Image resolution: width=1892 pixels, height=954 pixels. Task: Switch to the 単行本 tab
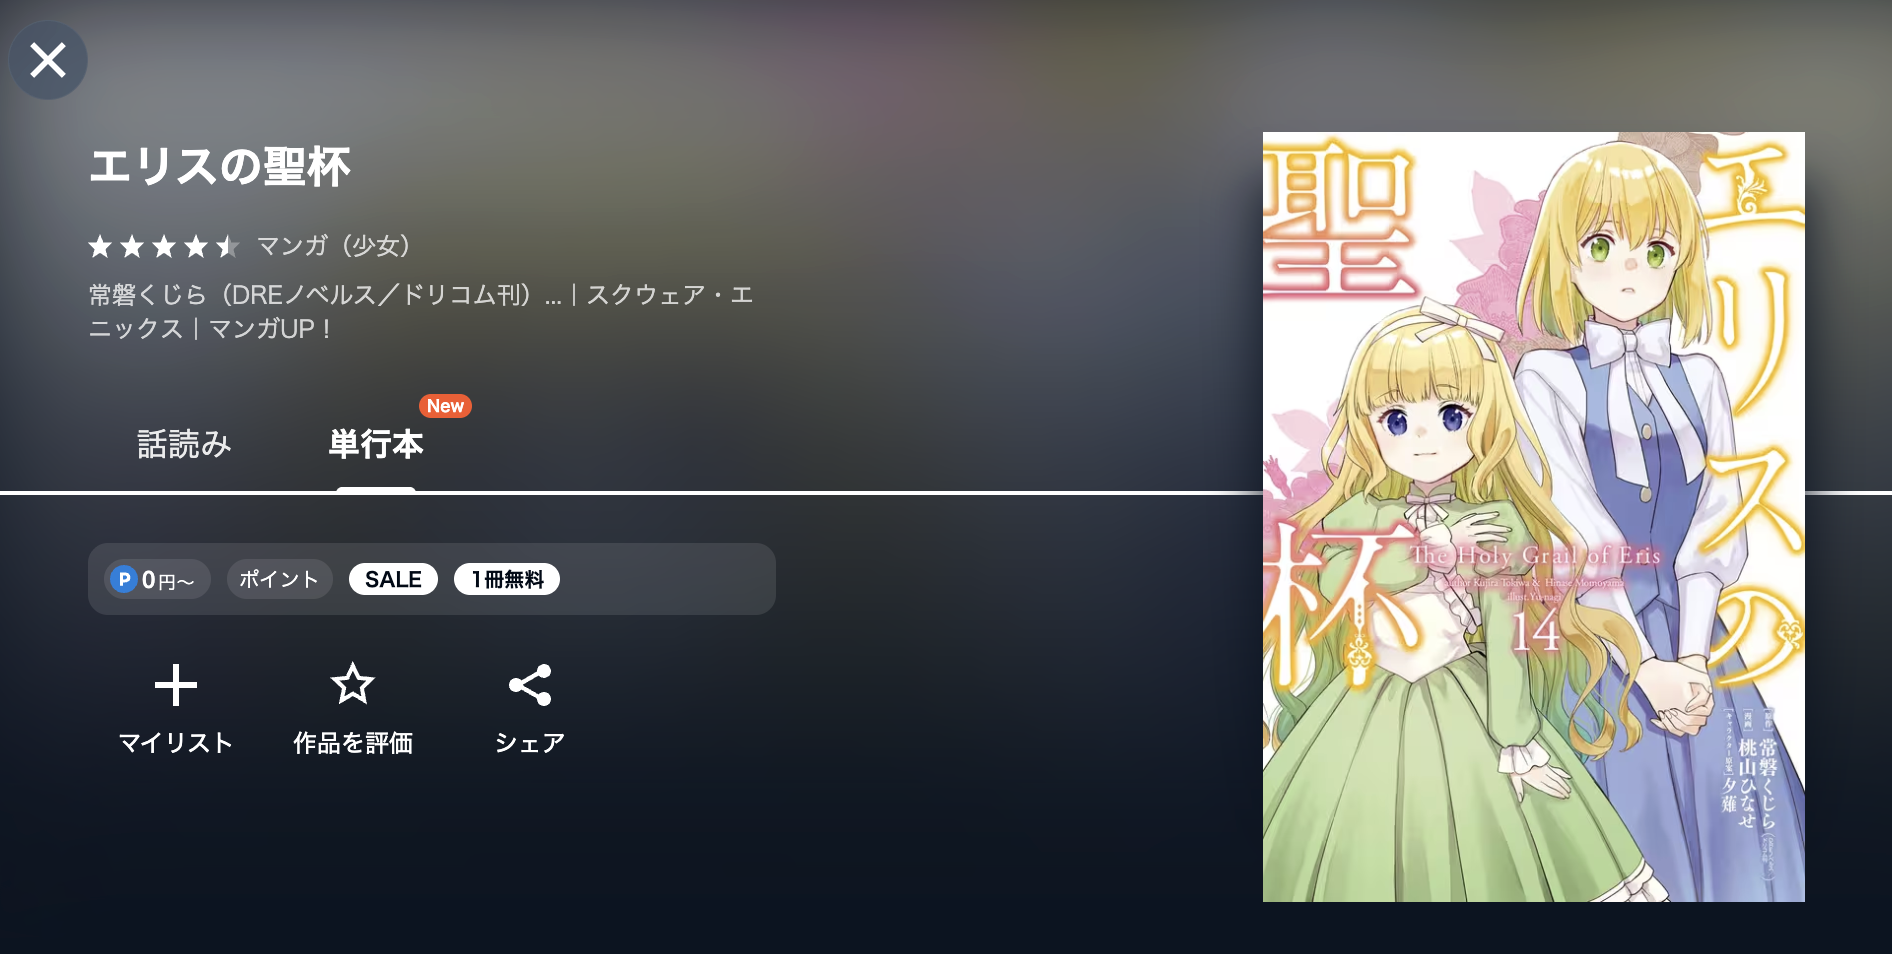tap(376, 444)
